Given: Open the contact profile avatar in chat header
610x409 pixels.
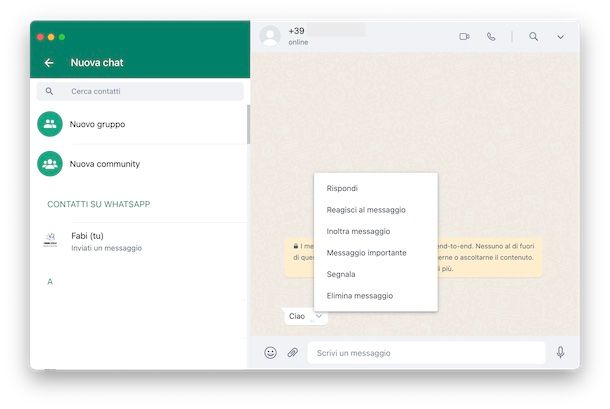Looking at the screenshot, I should point(270,36).
